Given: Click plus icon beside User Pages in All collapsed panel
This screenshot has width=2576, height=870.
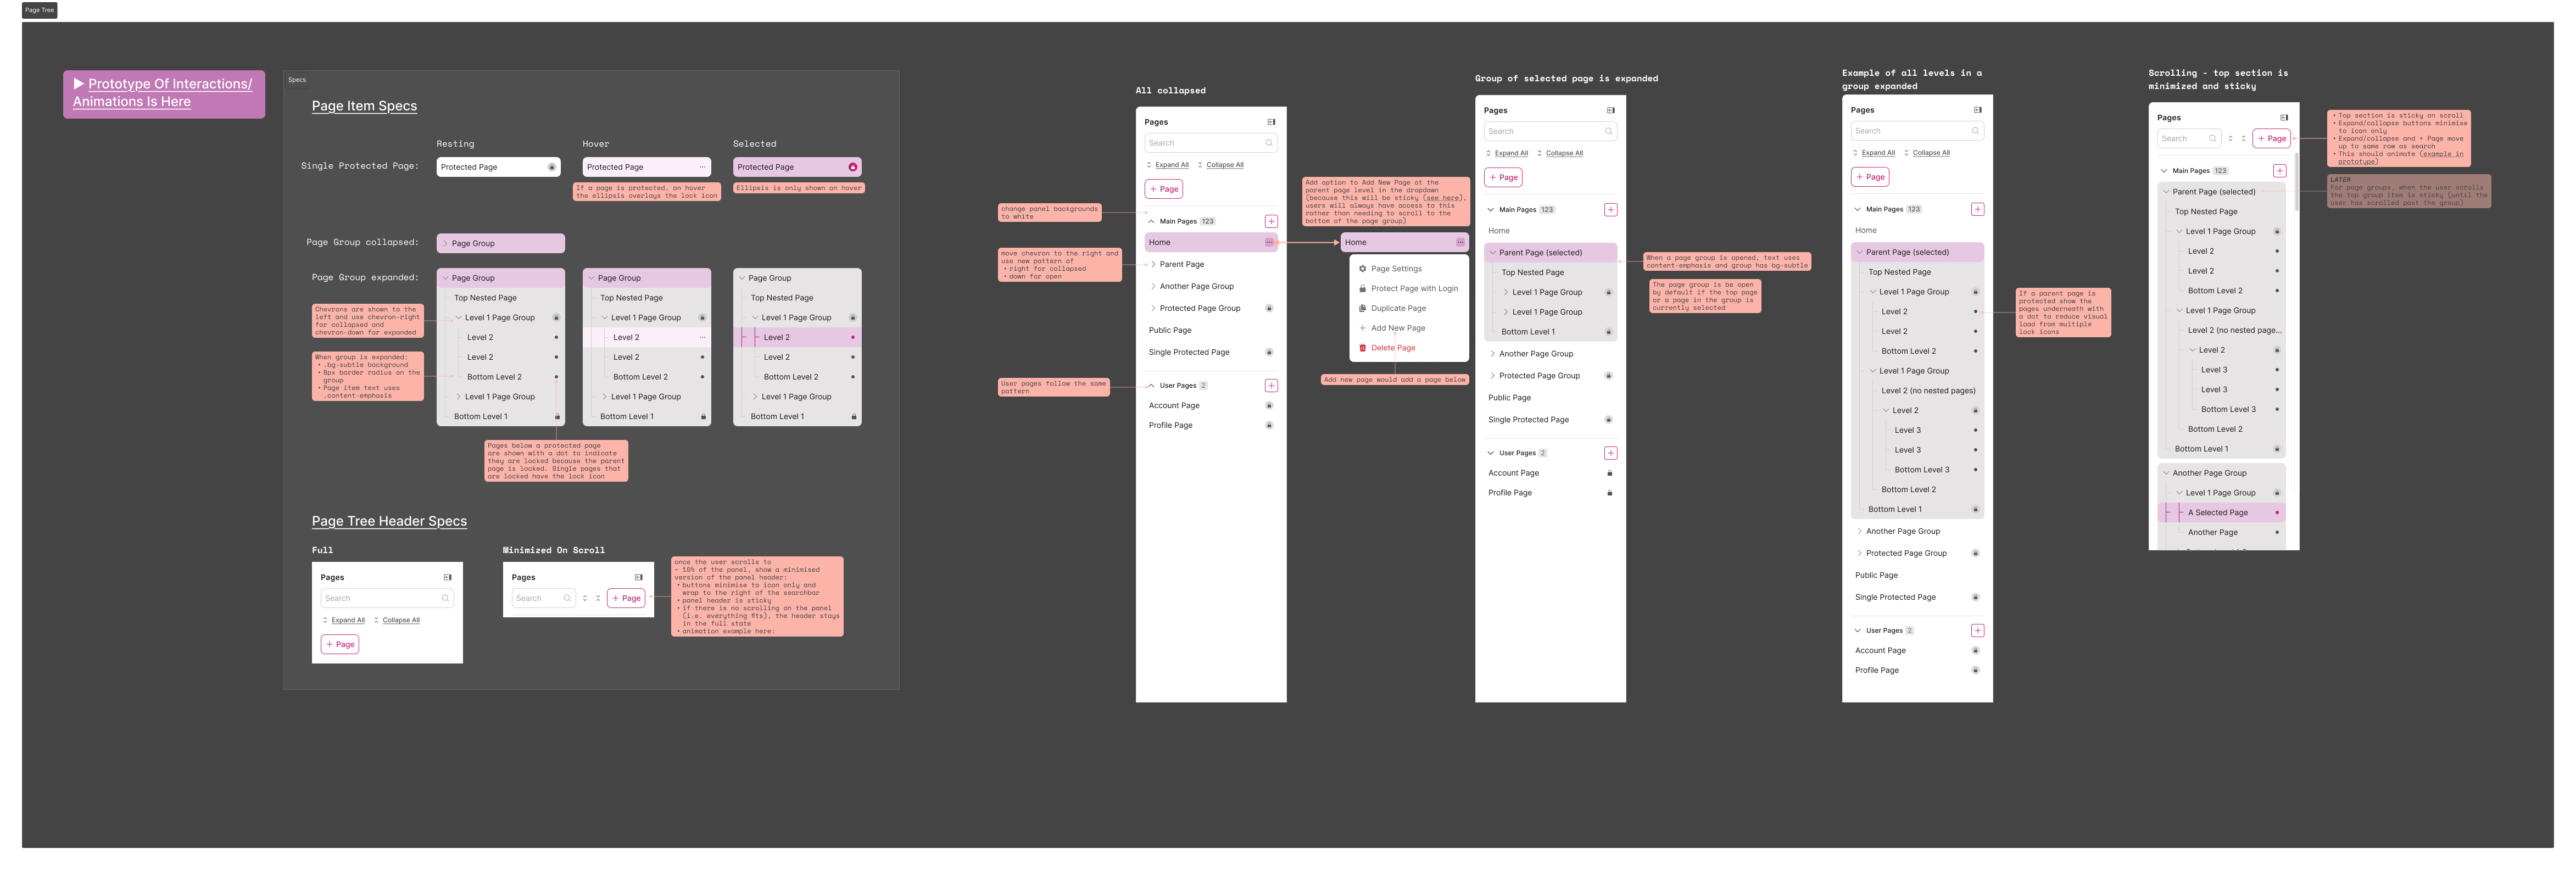Looking at the screenshot, I should [x=1271, y=385].
